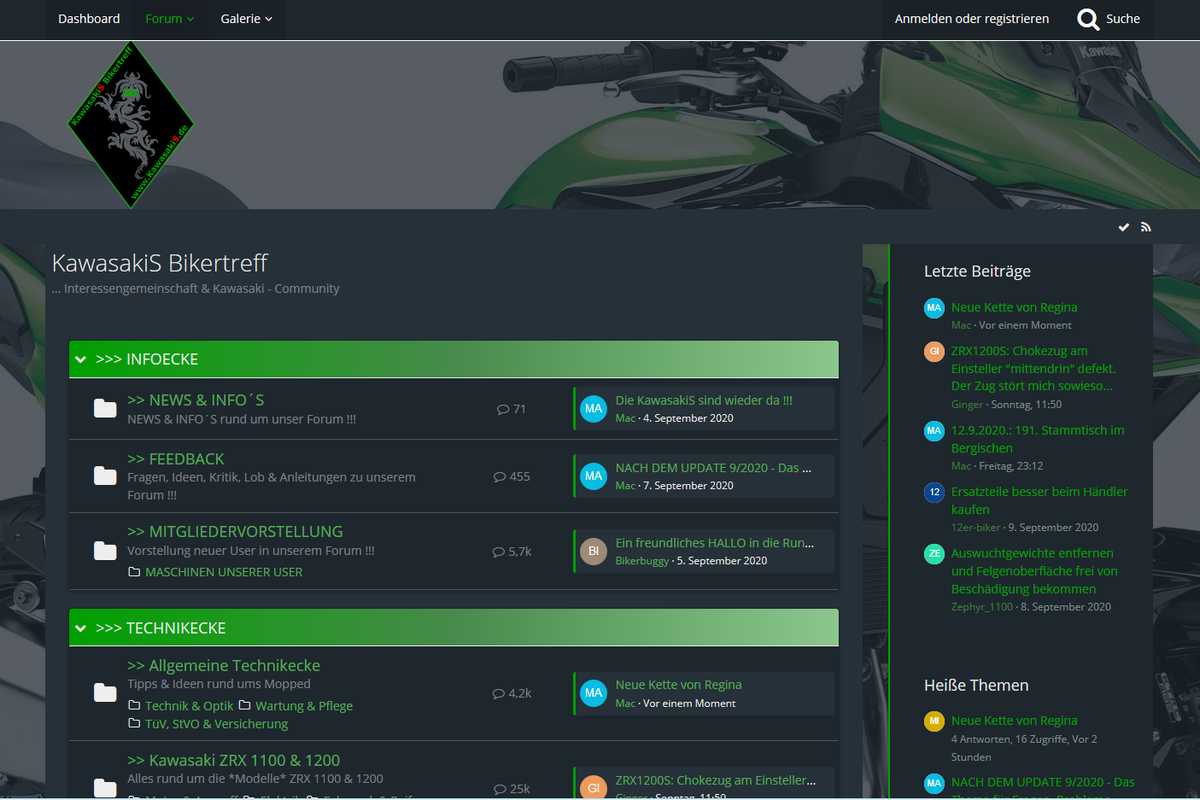The image size is (1200, 800).
Task: Click folder icon of NEWS & INFO´S forum
Action: click(x=105, y=408)
